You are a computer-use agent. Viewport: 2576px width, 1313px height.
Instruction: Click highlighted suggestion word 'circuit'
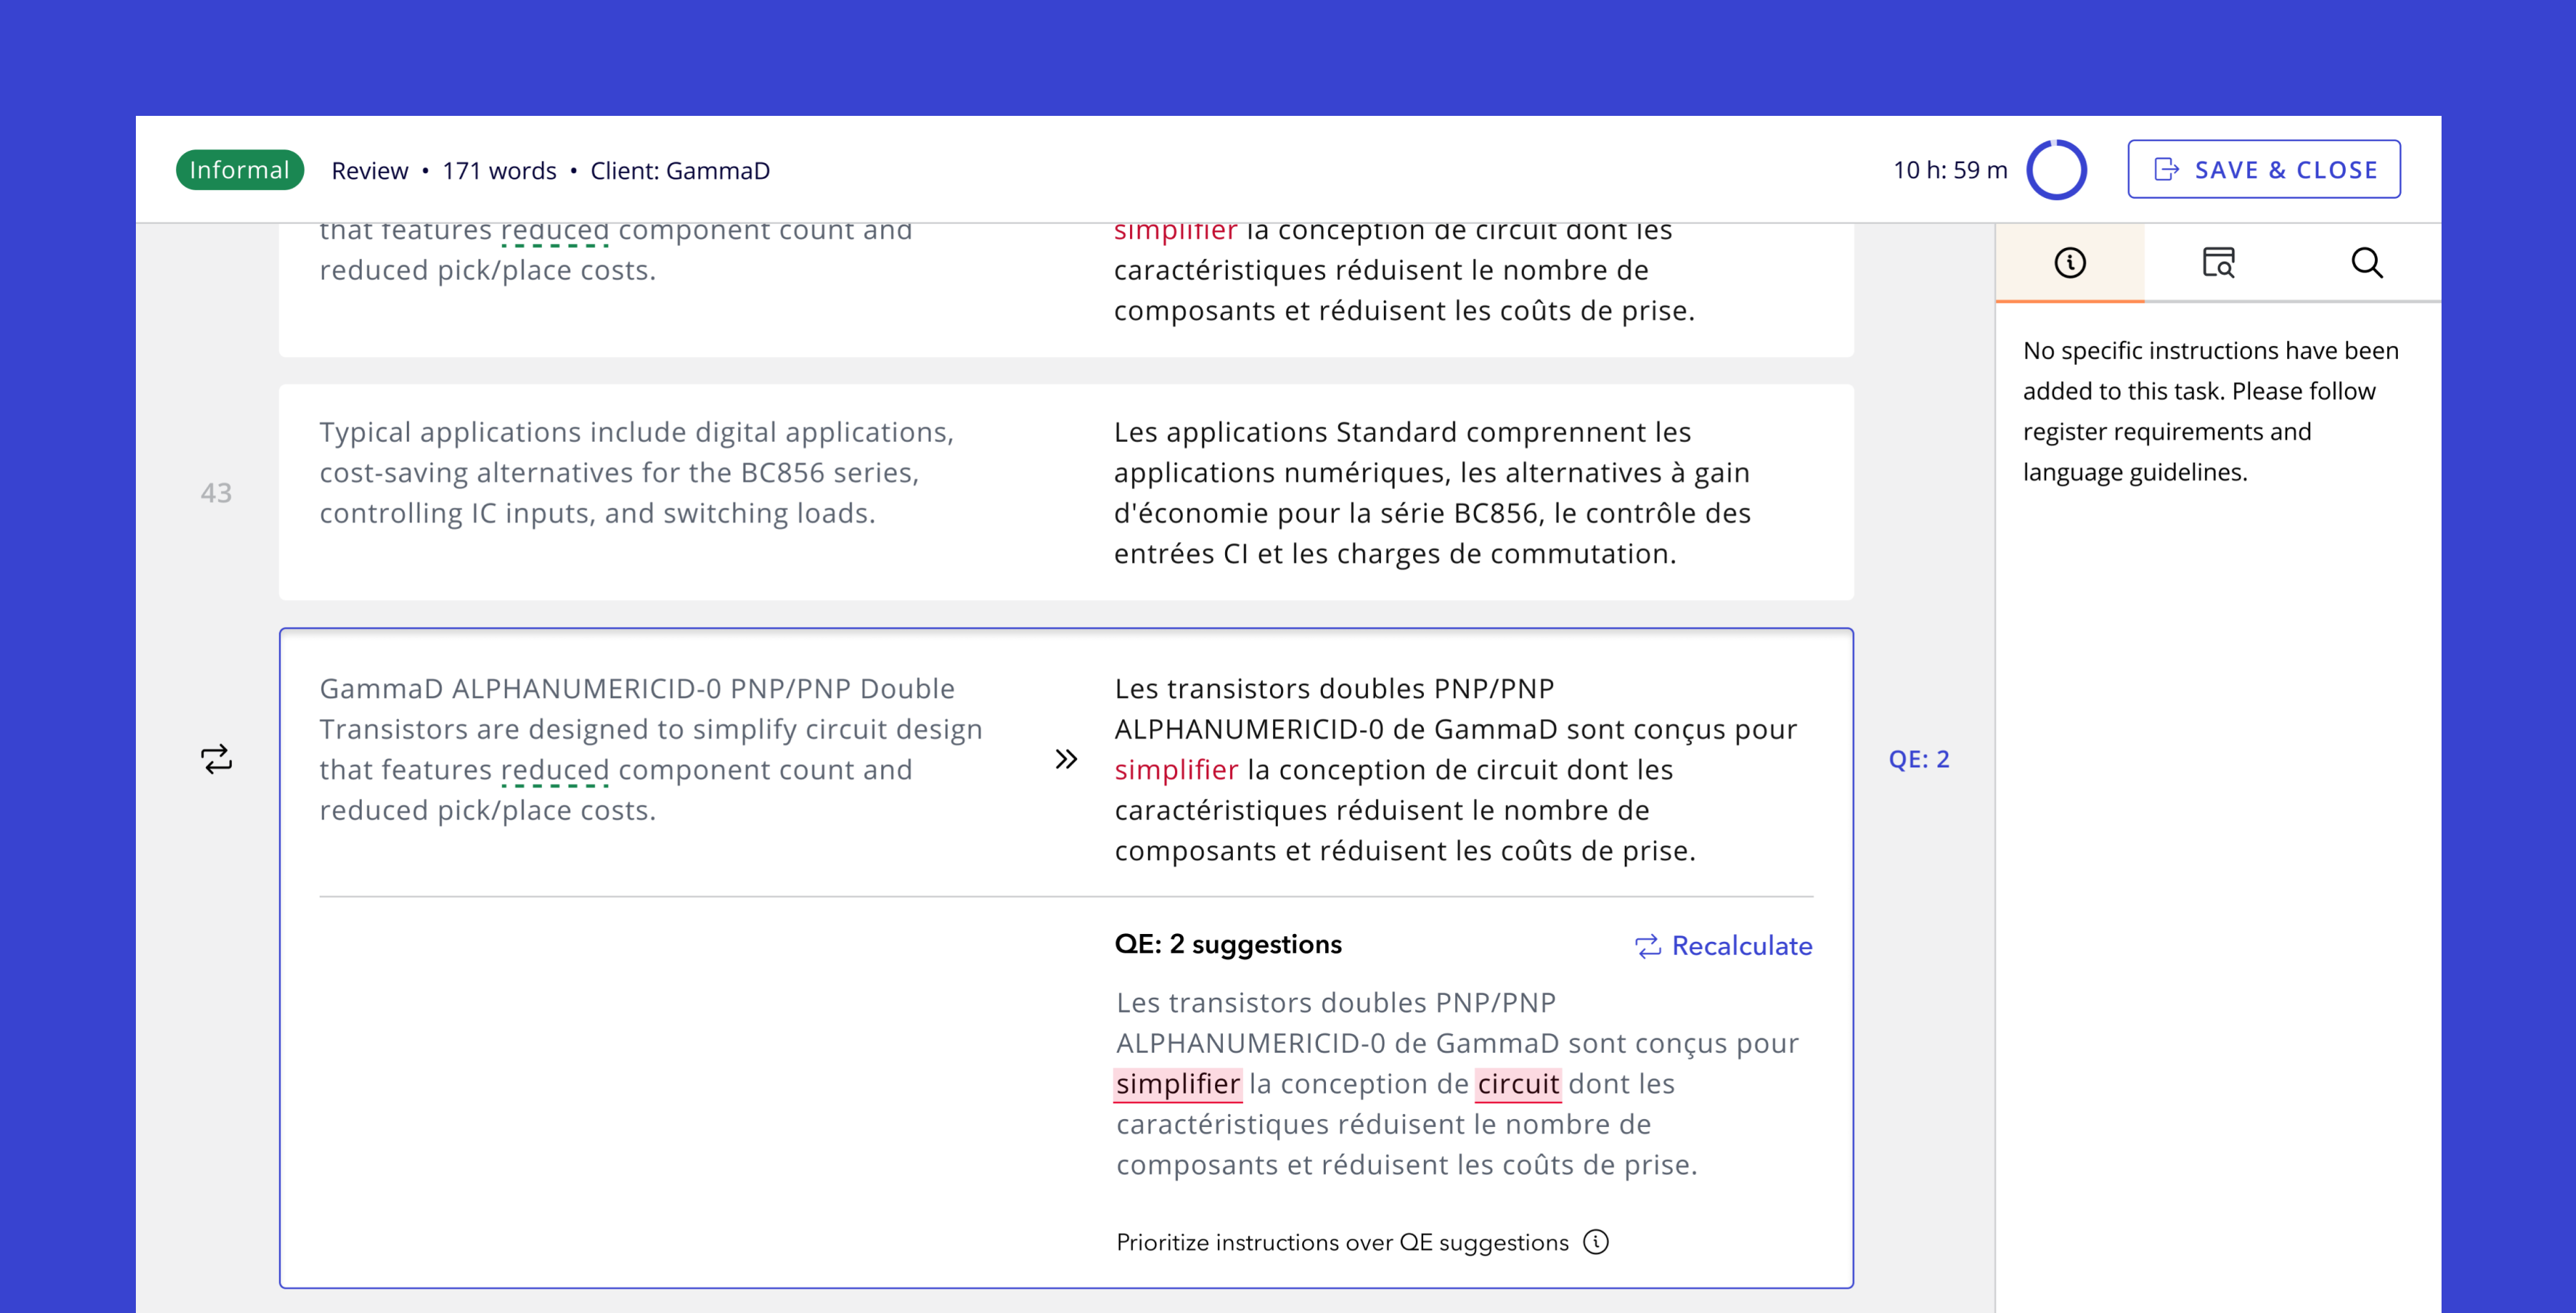[1518, 1084]
